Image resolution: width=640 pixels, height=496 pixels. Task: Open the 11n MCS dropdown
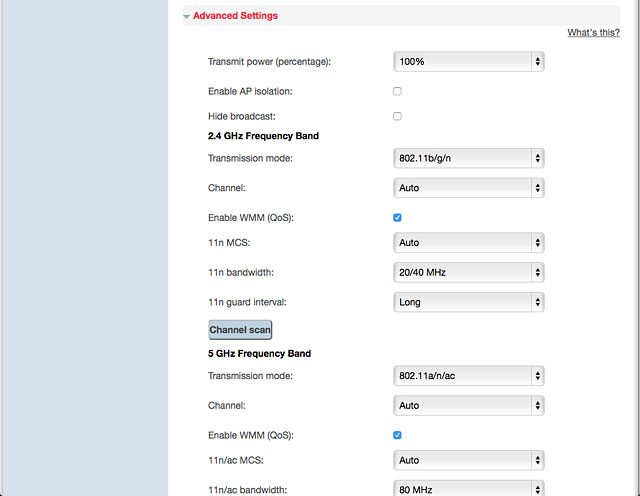point(469,242)
